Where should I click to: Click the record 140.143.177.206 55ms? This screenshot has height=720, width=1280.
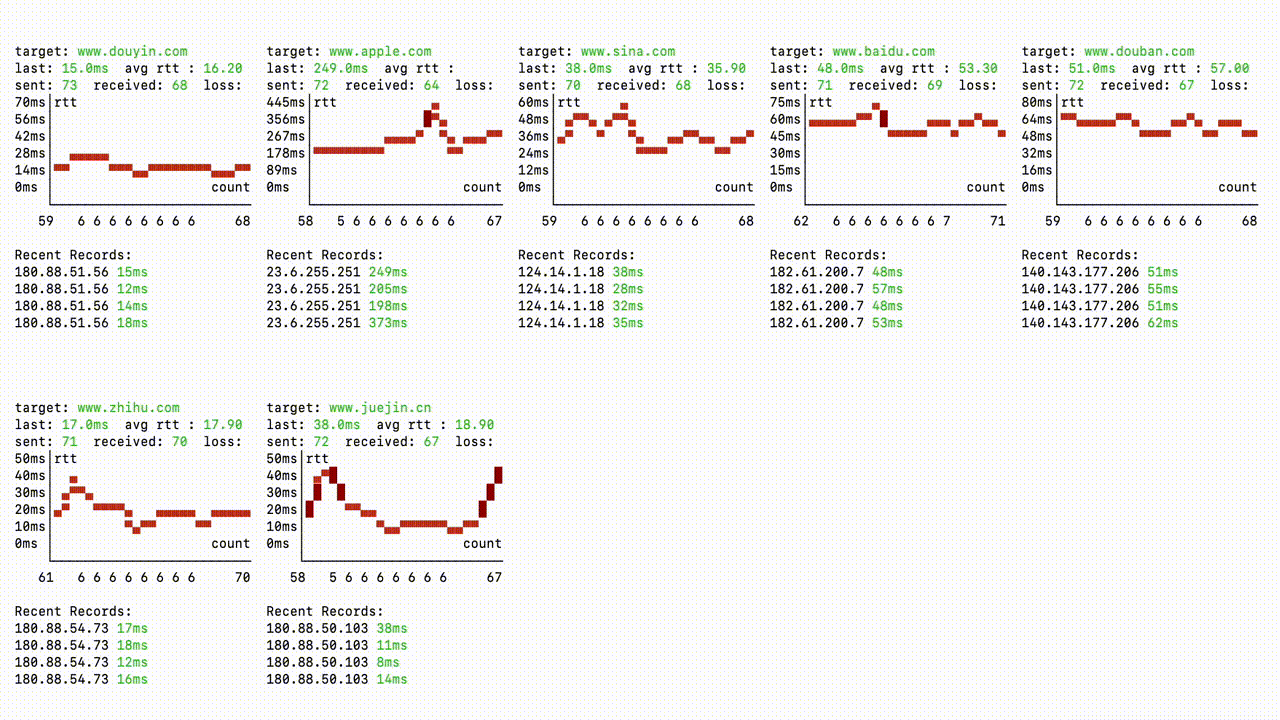1100,289
